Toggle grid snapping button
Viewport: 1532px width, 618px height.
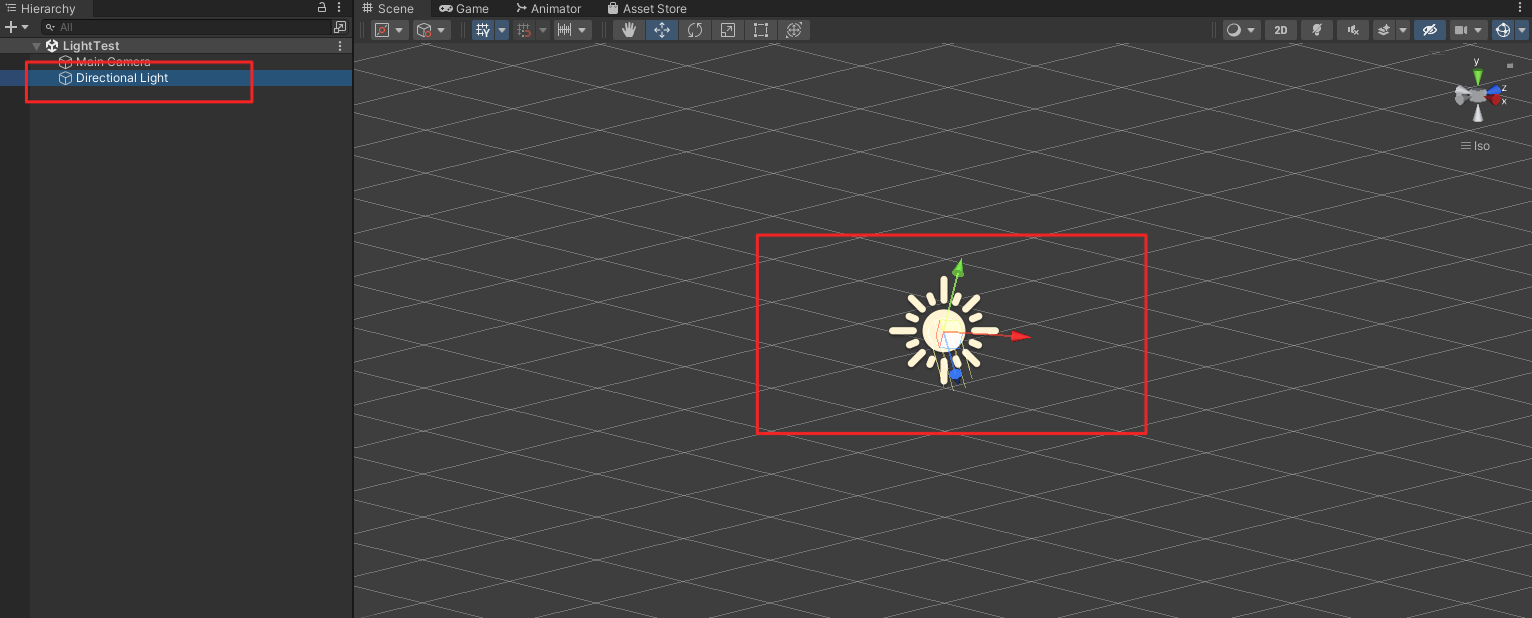pyautogui.click(x=524, y=30)
